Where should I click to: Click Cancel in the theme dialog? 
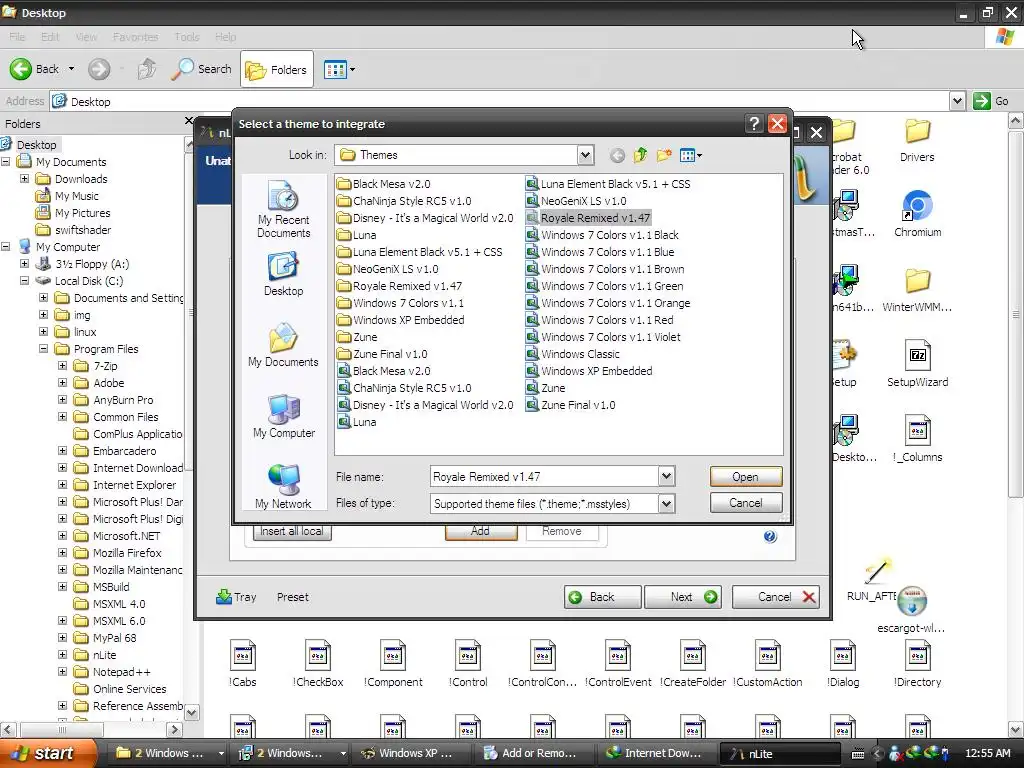point(745,503)
